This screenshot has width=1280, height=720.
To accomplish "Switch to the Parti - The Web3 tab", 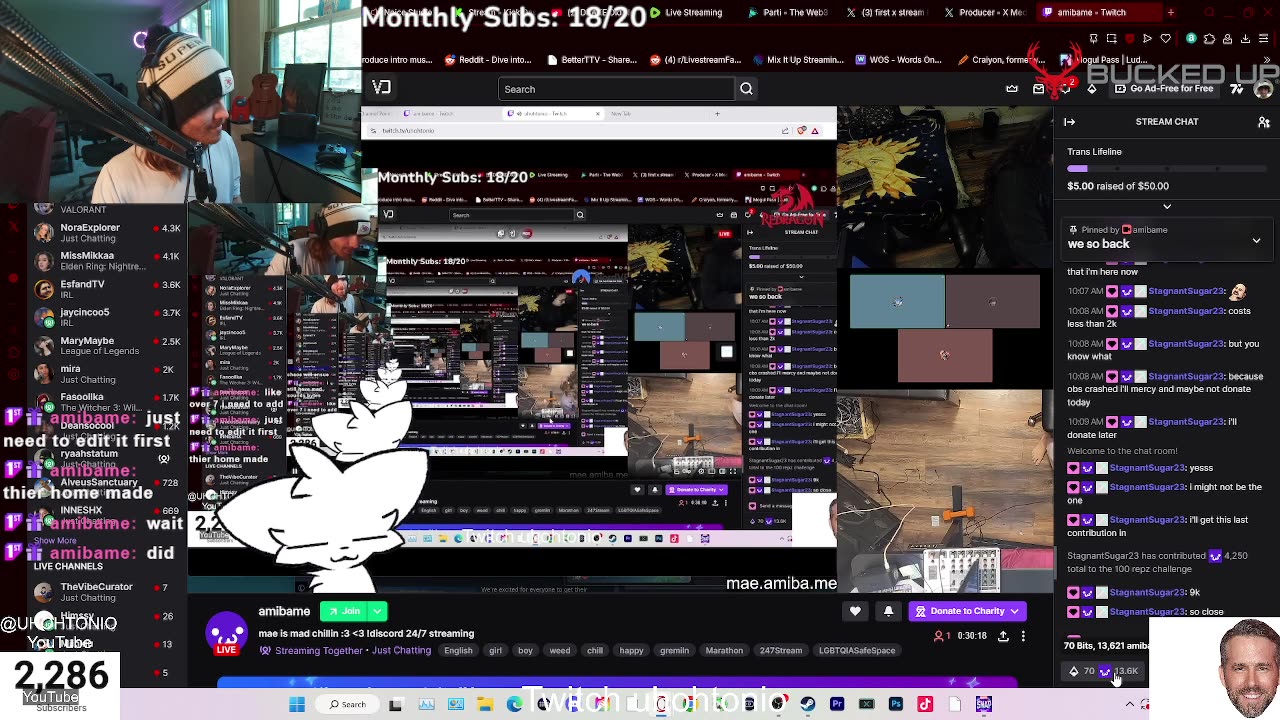I will (x=789, y=12).
